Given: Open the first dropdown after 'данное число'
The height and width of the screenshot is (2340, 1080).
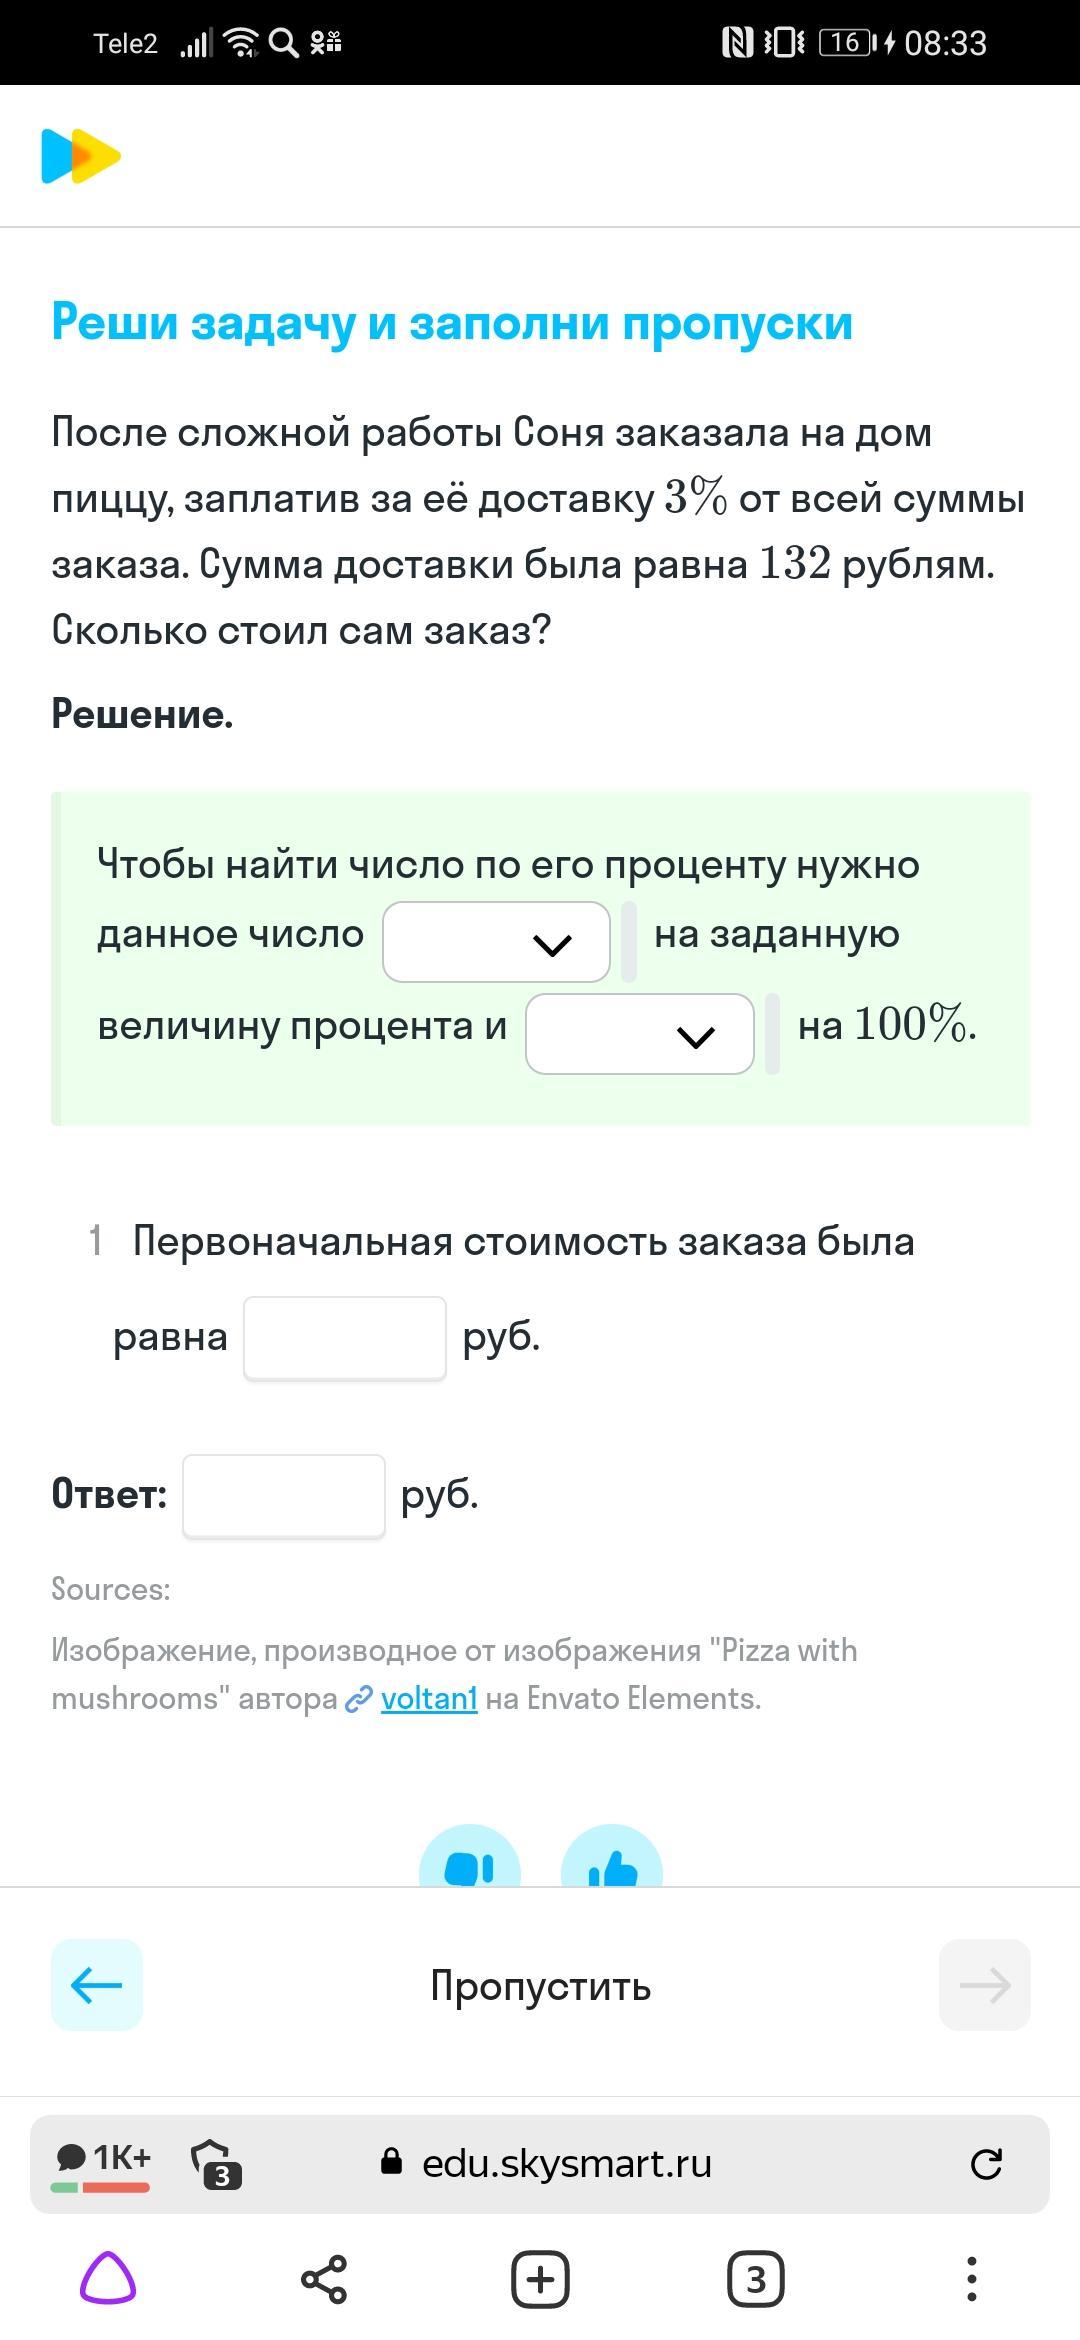Looking at the screenshot, I should tap(496, 942).
